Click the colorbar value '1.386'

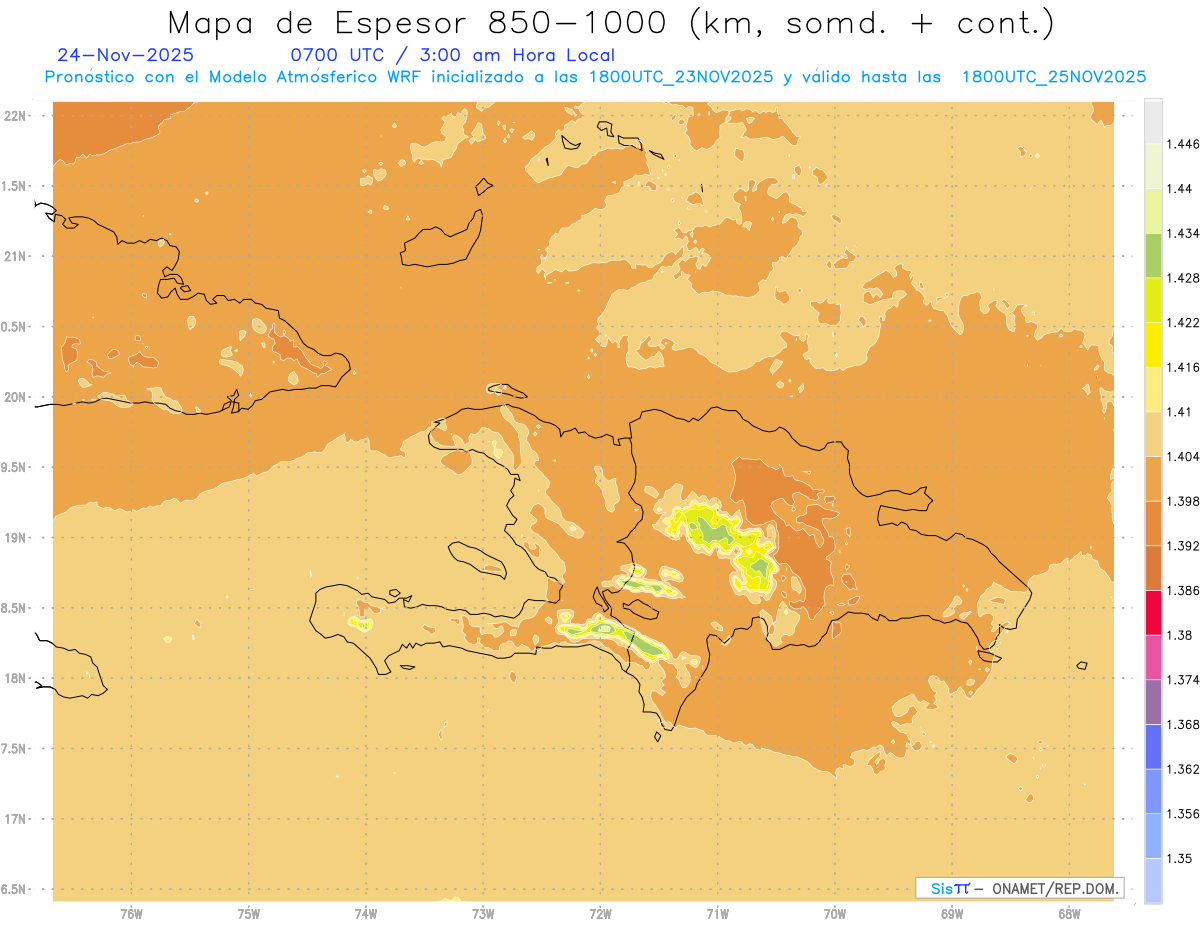coord(1183,590)
